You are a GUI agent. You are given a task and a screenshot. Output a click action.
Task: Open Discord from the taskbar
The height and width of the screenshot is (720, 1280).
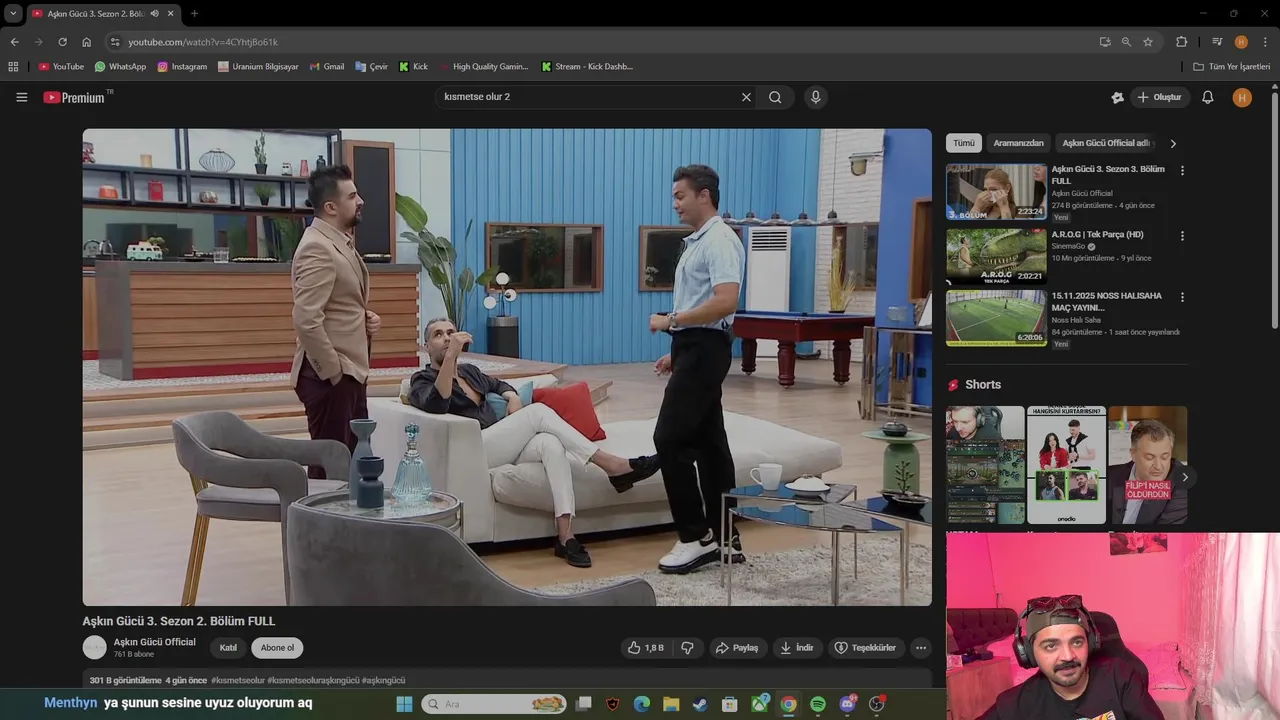pos(847,704)
